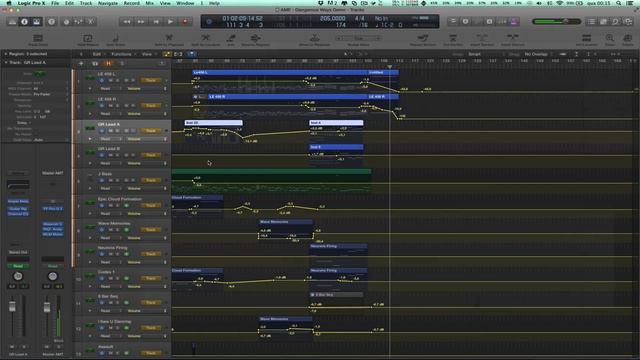Image resolution: width=640 pixels, height=360 pixels.
Task: Click the Join toolbar icon
Action: 231,40
